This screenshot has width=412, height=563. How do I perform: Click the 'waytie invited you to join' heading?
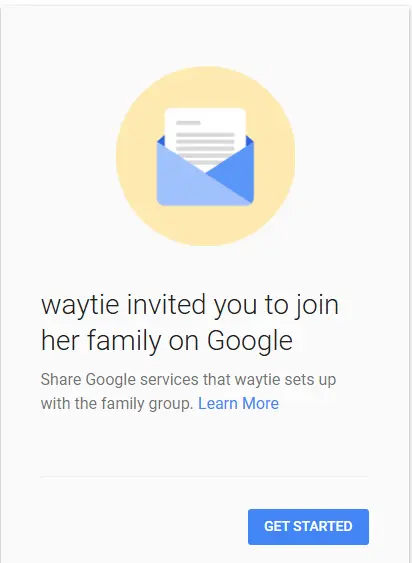(x=190, y=306)
